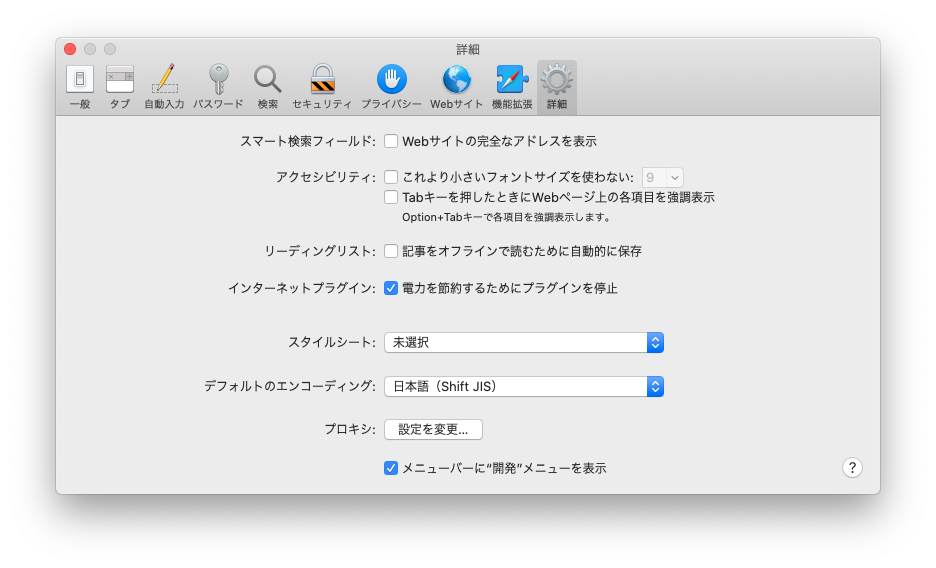This screenshot has width=936, height=568.
Task: Open the help question mark button
Action: point(852,468)
